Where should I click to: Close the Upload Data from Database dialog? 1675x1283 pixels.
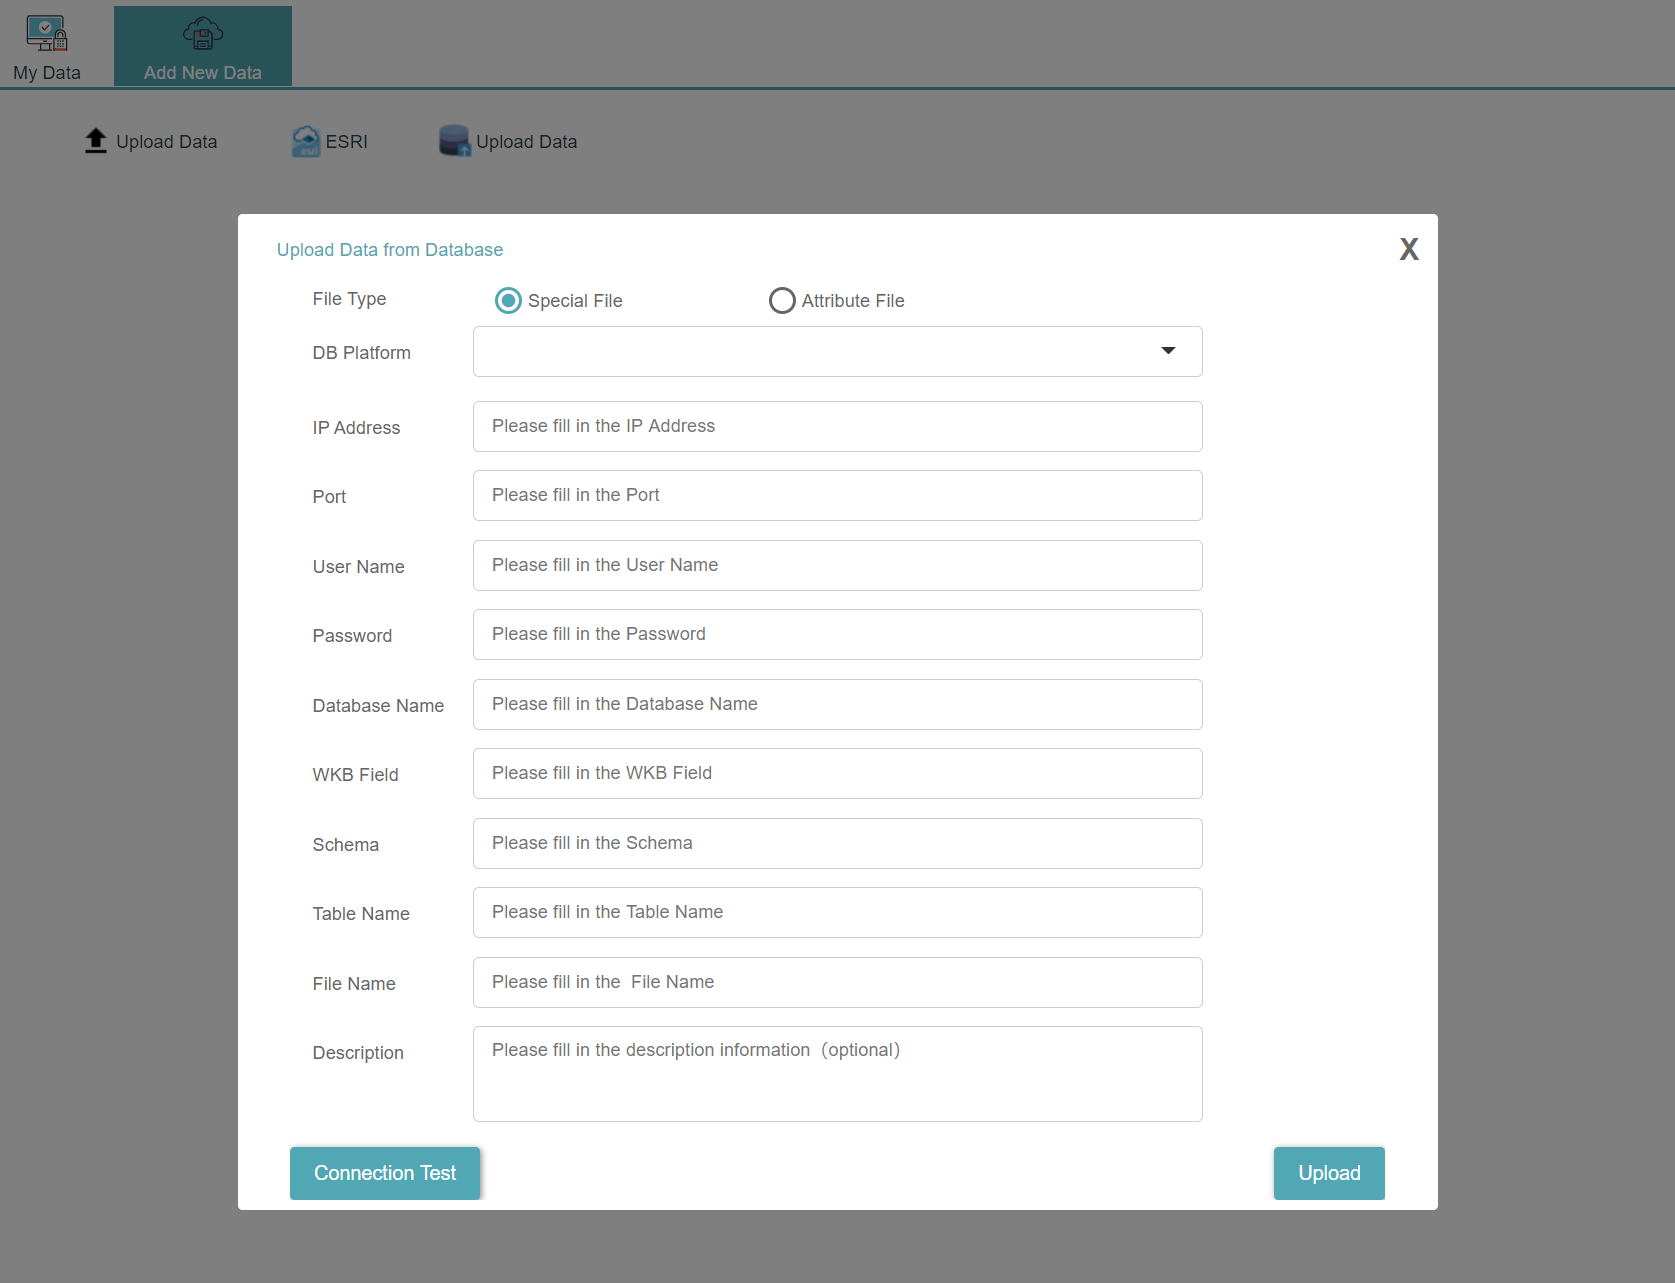[1408, 249]
